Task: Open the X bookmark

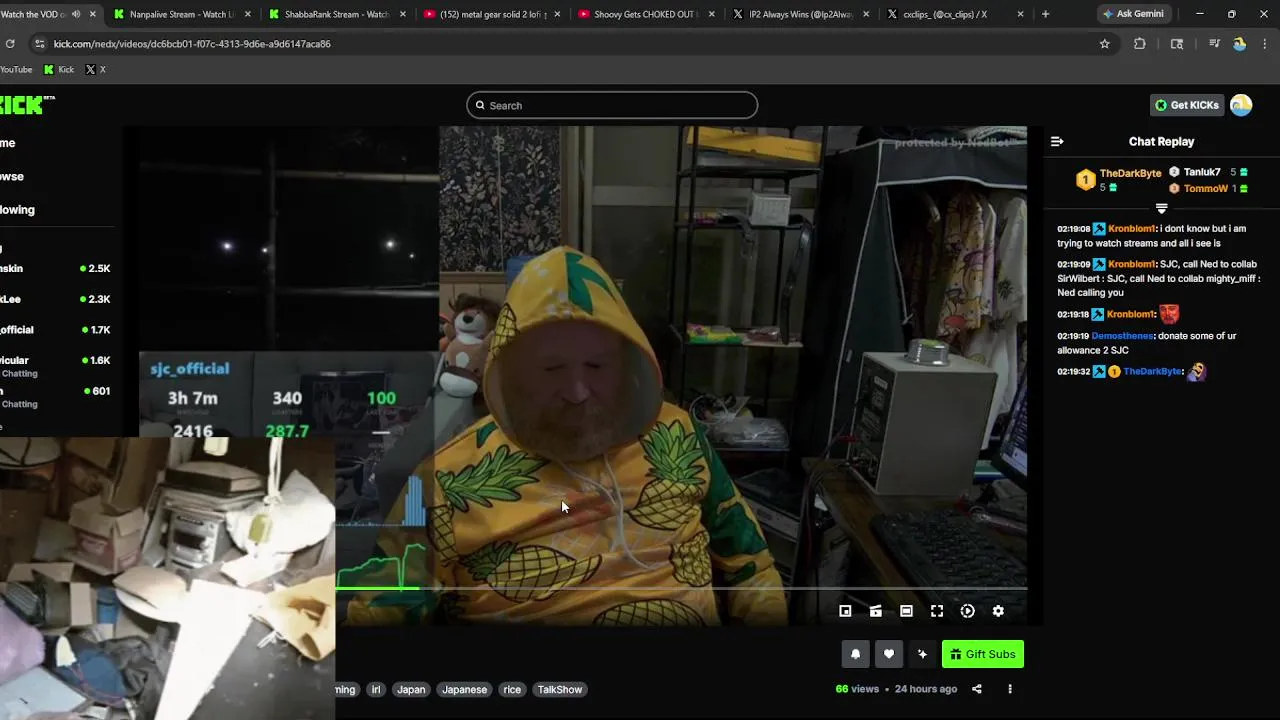Action: tap(96, 69)
